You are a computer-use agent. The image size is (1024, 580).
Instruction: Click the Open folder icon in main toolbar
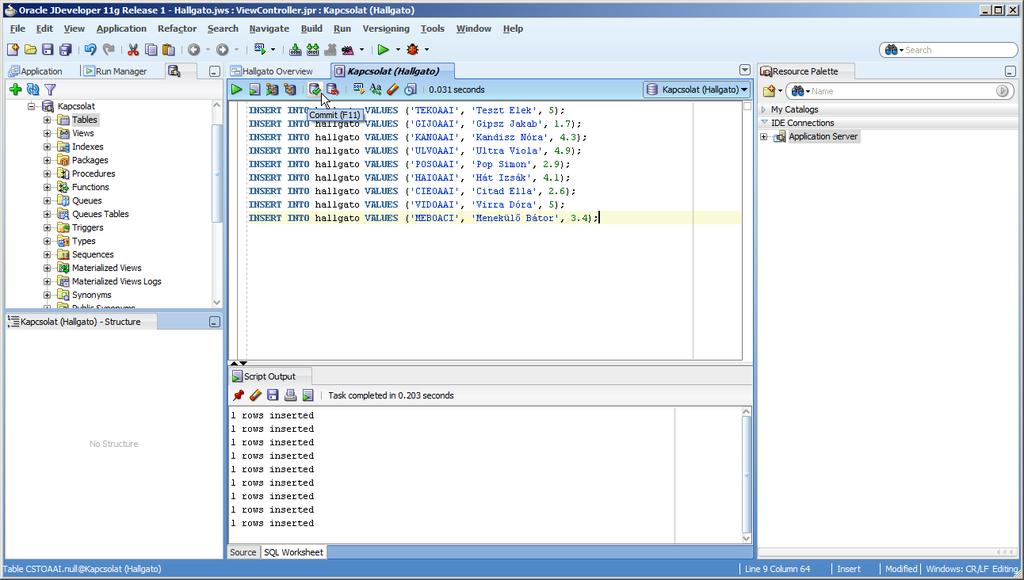coord(30,50)
